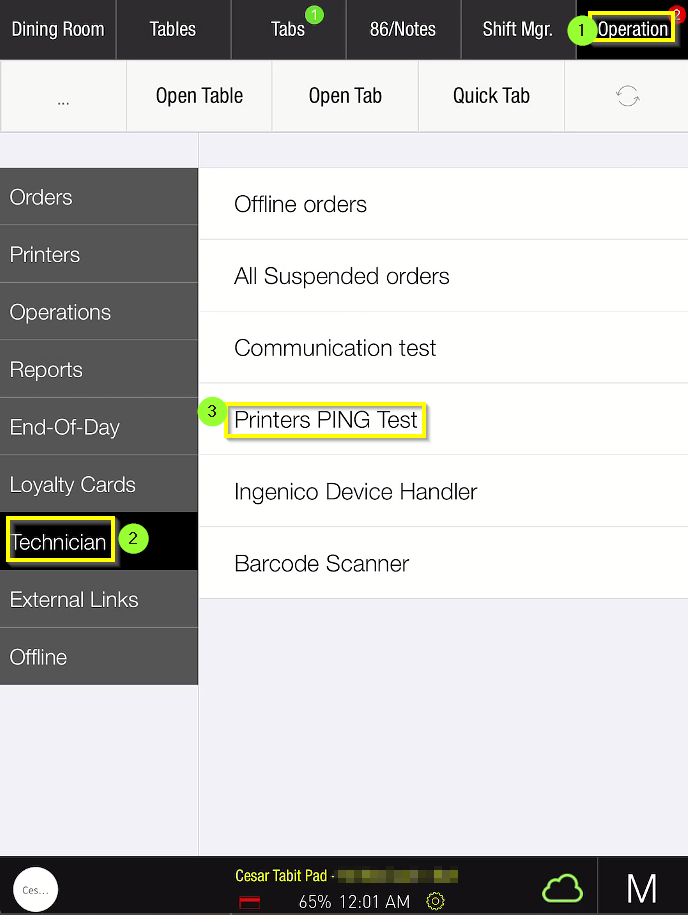Tap the user avatar circle
688x915 pixels.
tap(36, 889)
